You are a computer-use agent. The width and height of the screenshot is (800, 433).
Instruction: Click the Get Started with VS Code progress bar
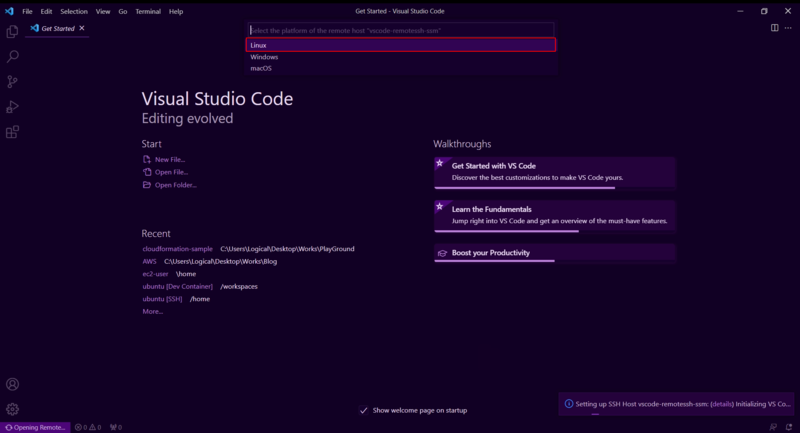[524, 188]
